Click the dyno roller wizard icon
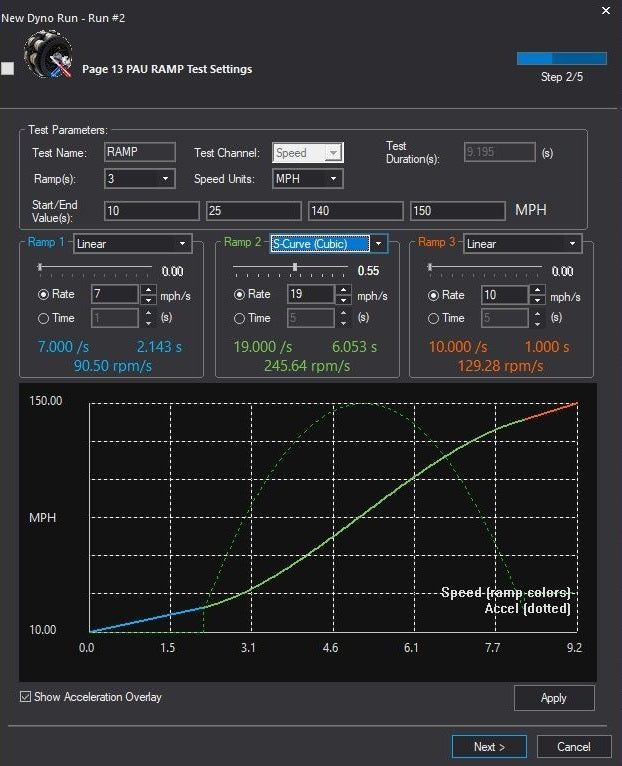The height and width of the screenshot is (766, 622). [x=48, y=54]
